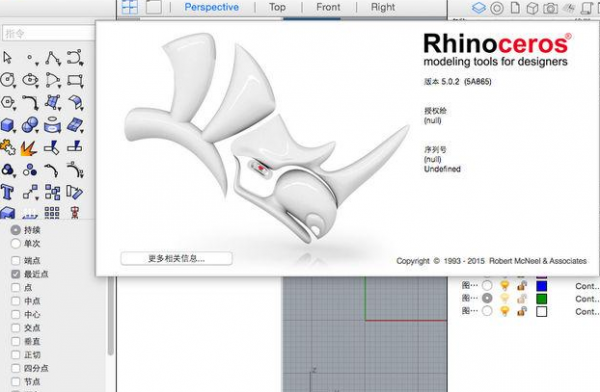Open the blue layer color swatch
This screenshot has width=600, height=392.
coord(541,286)
